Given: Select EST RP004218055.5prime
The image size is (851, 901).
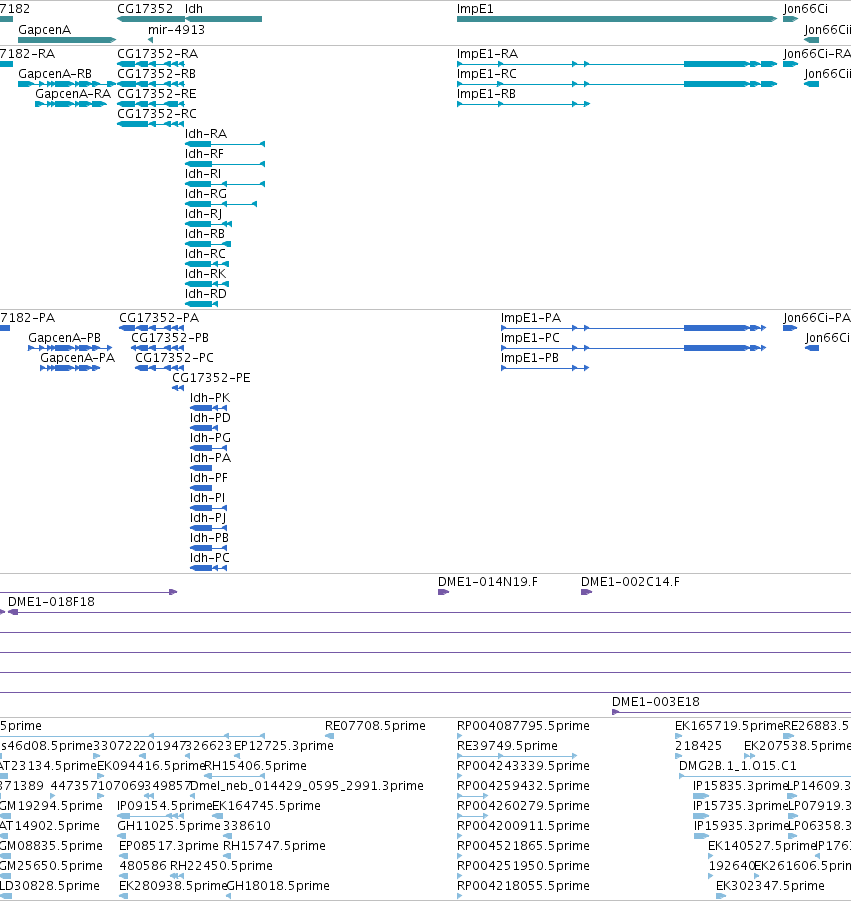Looking at the screenshot, I should [523, 885].
